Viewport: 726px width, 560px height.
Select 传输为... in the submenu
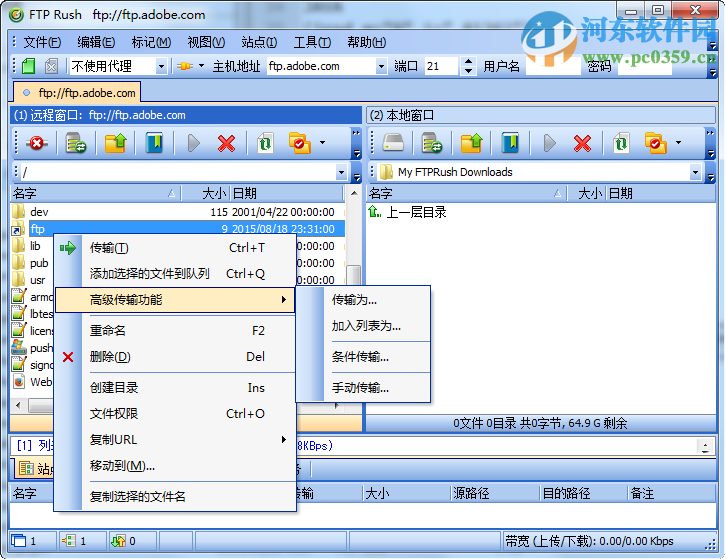[363, 300]
